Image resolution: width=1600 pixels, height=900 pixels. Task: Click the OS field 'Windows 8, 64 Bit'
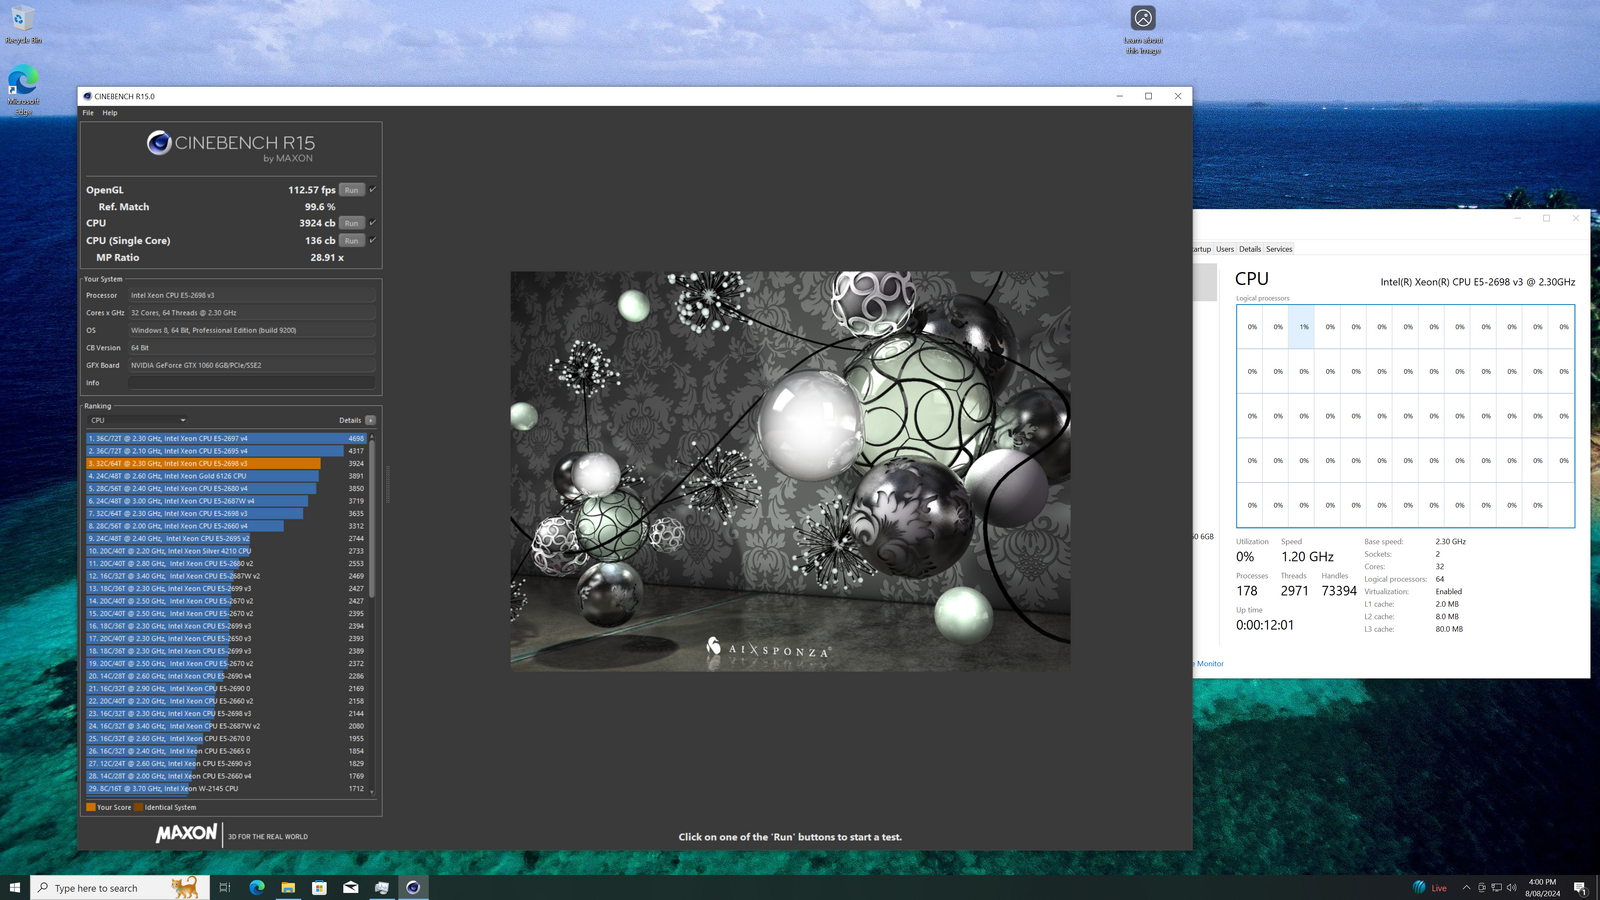coord(251,330)
